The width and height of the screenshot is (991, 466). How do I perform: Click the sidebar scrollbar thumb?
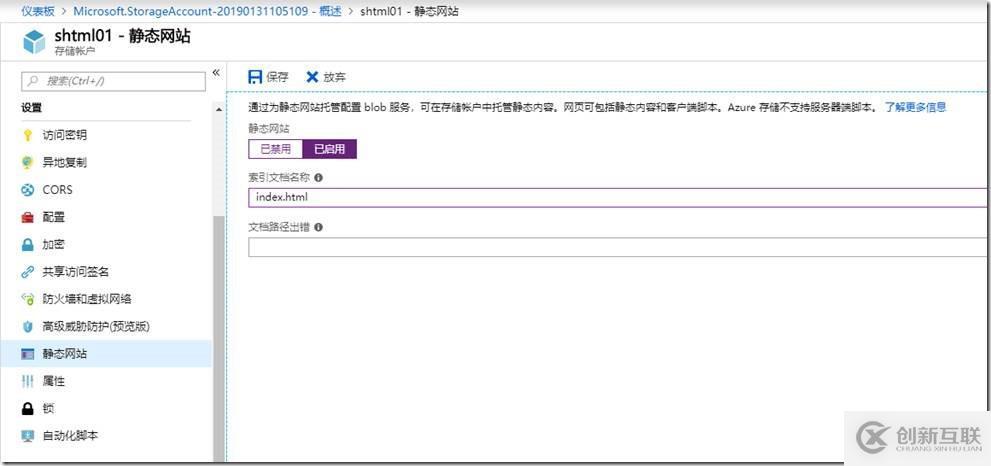(219, 338)
